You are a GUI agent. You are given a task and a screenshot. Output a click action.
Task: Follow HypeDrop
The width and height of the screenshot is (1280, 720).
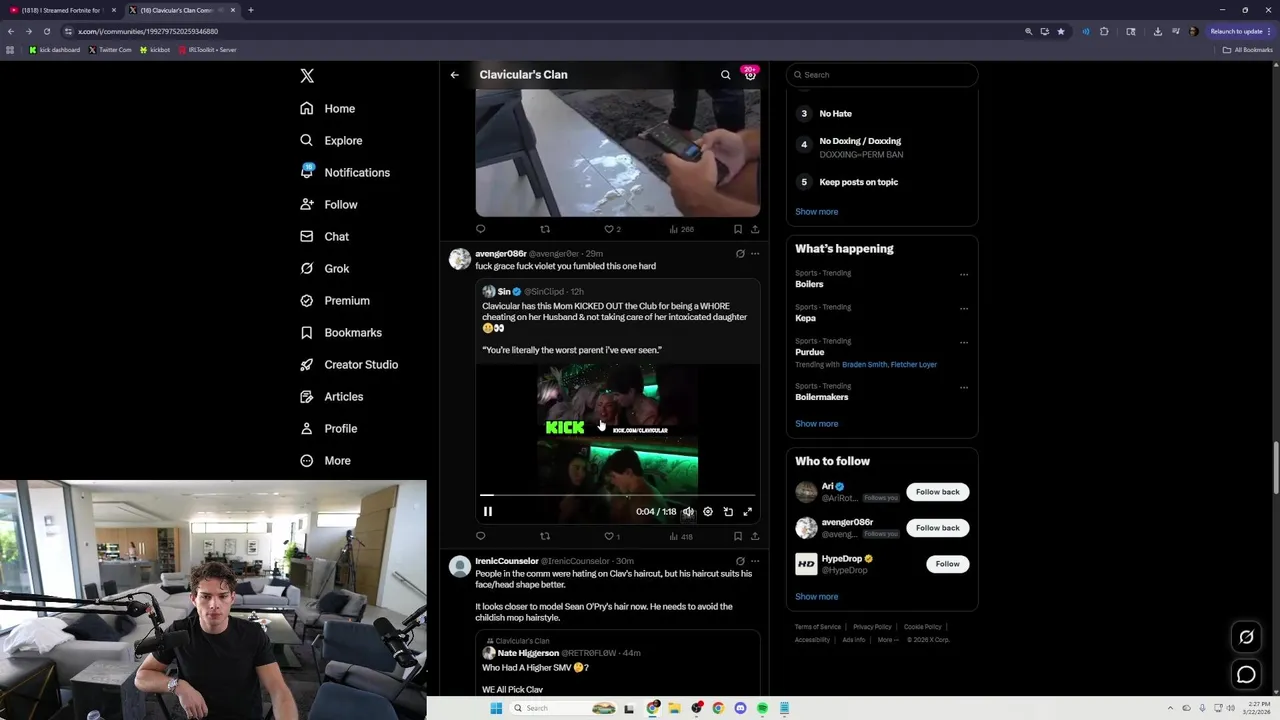pos(947,564)
